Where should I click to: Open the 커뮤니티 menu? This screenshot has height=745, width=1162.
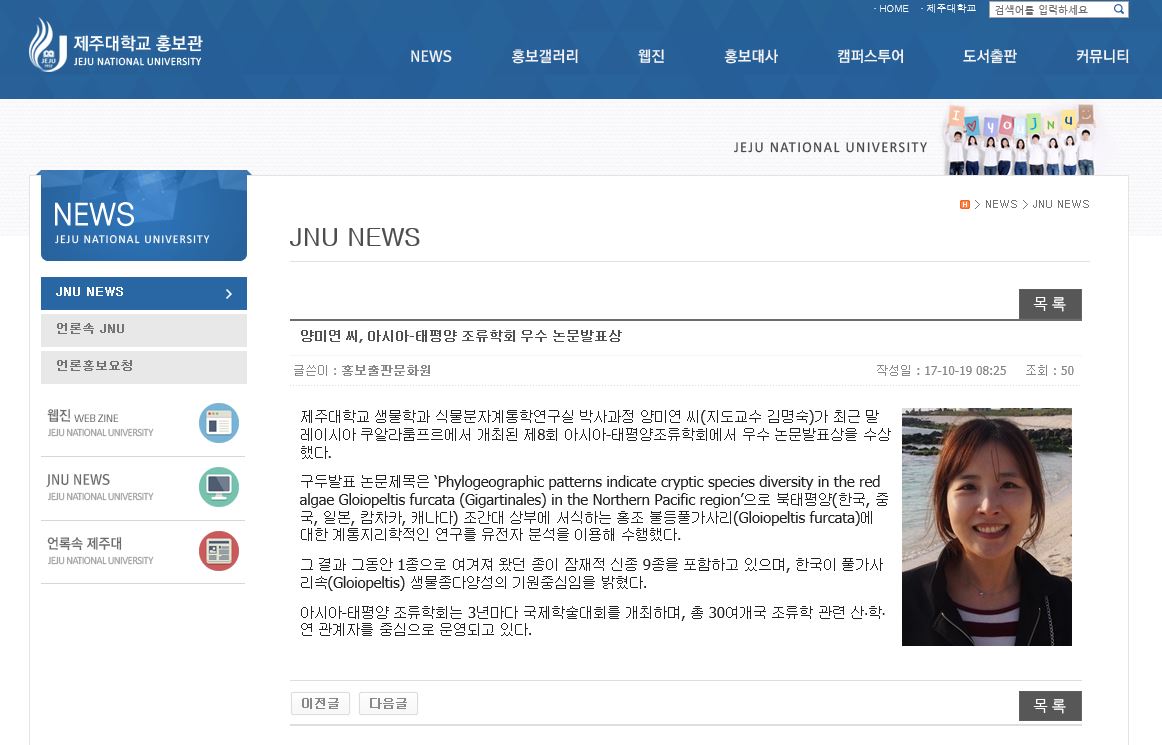pyautogui.click(x=1101, y=57)
